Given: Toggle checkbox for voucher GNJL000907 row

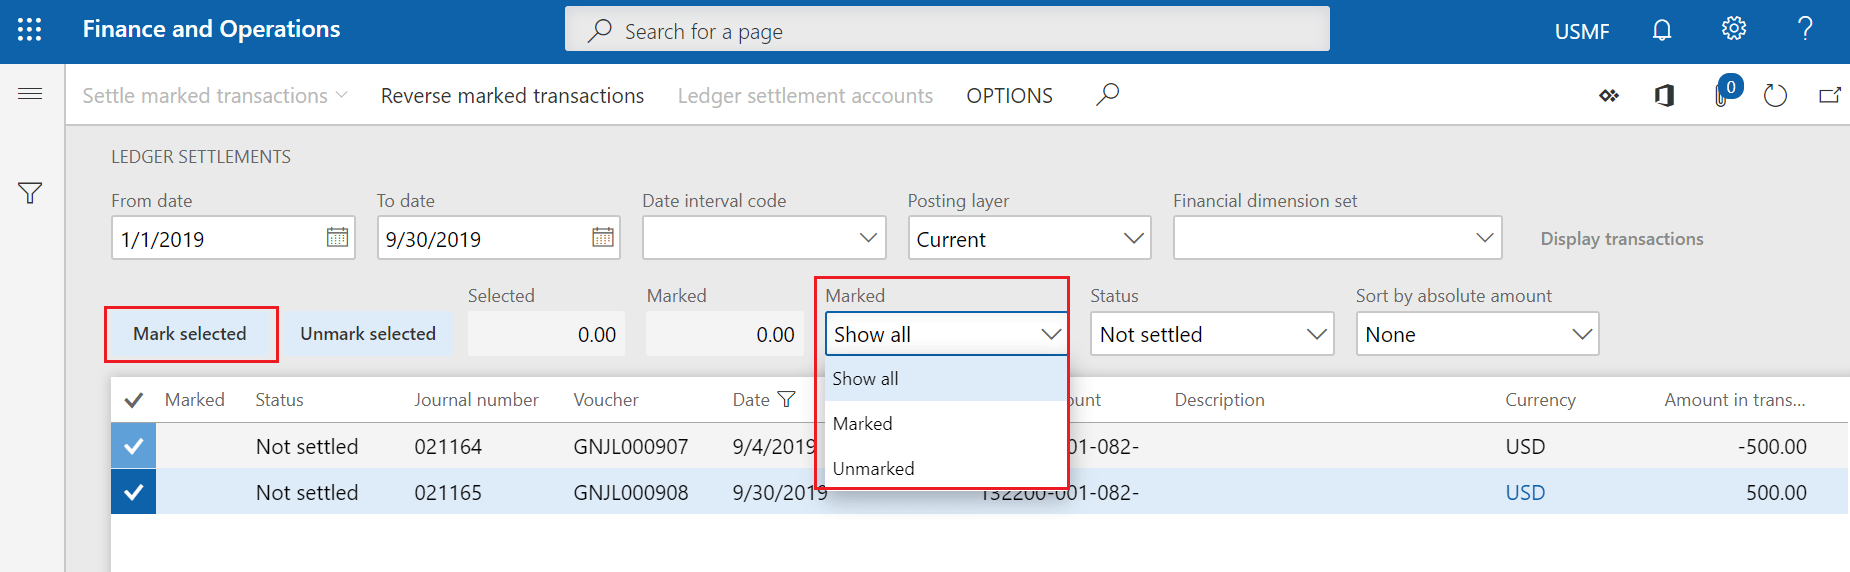Looking at the screenshot, I should (x=133, y=446).
